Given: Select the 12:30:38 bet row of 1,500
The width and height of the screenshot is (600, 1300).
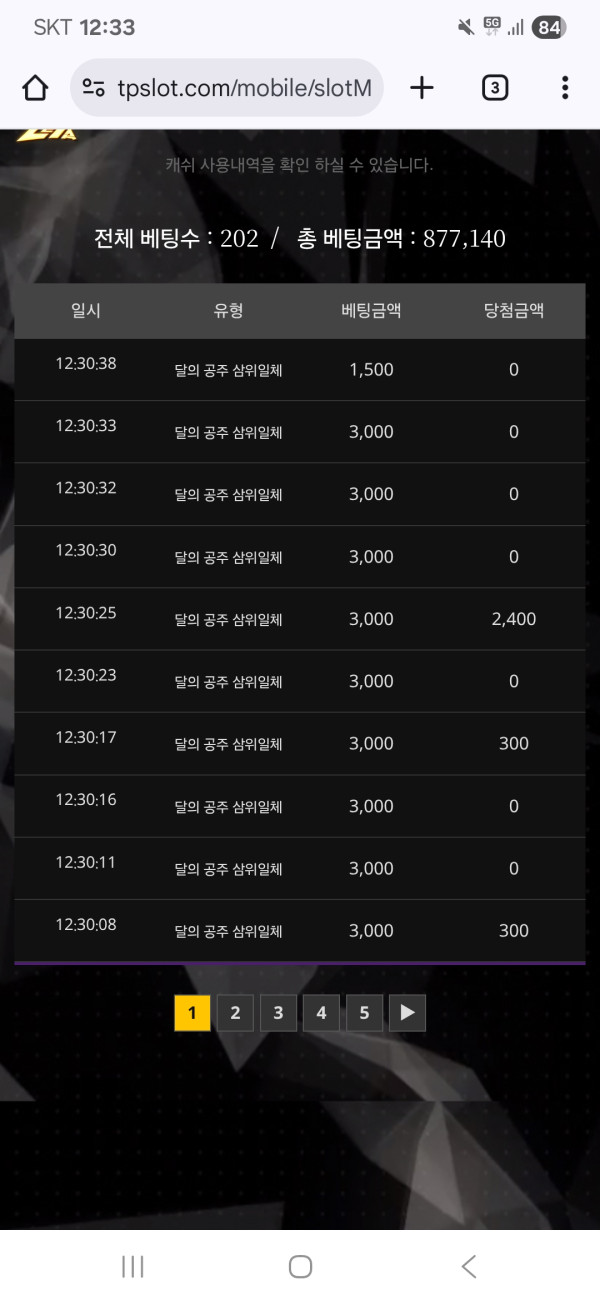Looking at the screenshot, I should pos(300,369).
